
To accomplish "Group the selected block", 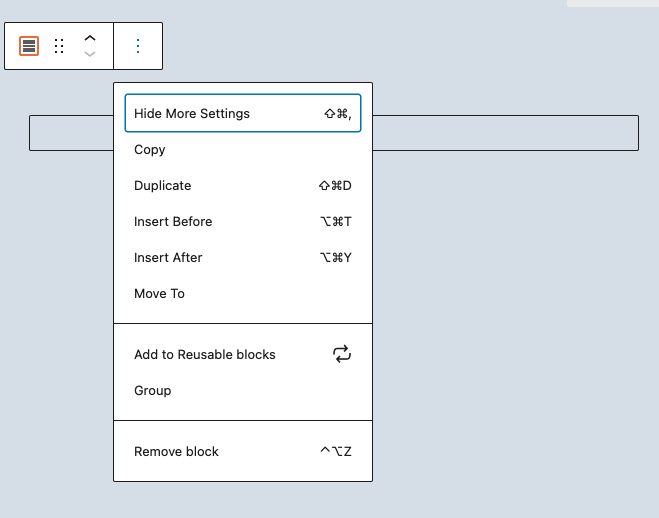I will click(243, 391).
